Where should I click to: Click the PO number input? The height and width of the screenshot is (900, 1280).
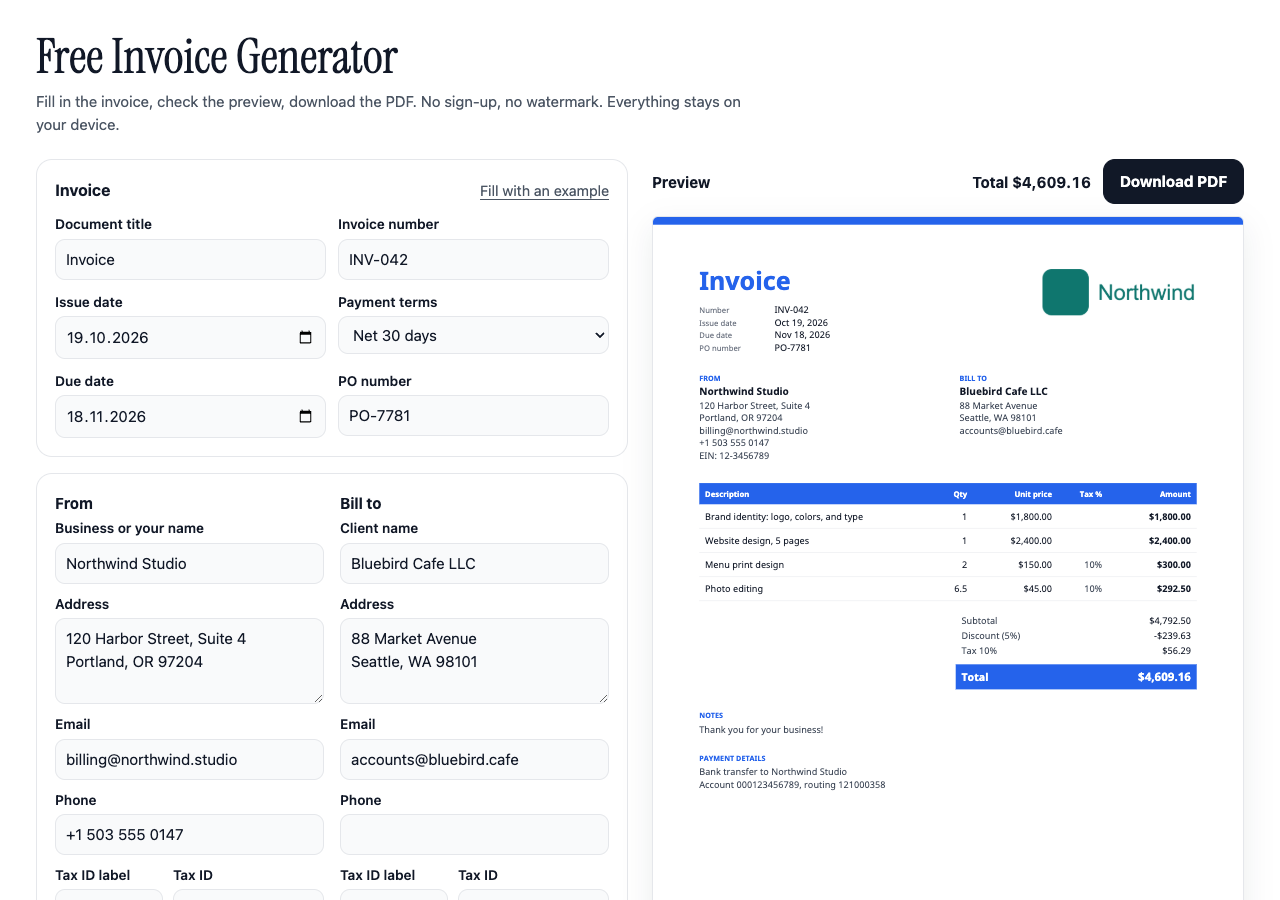[473, 416]
